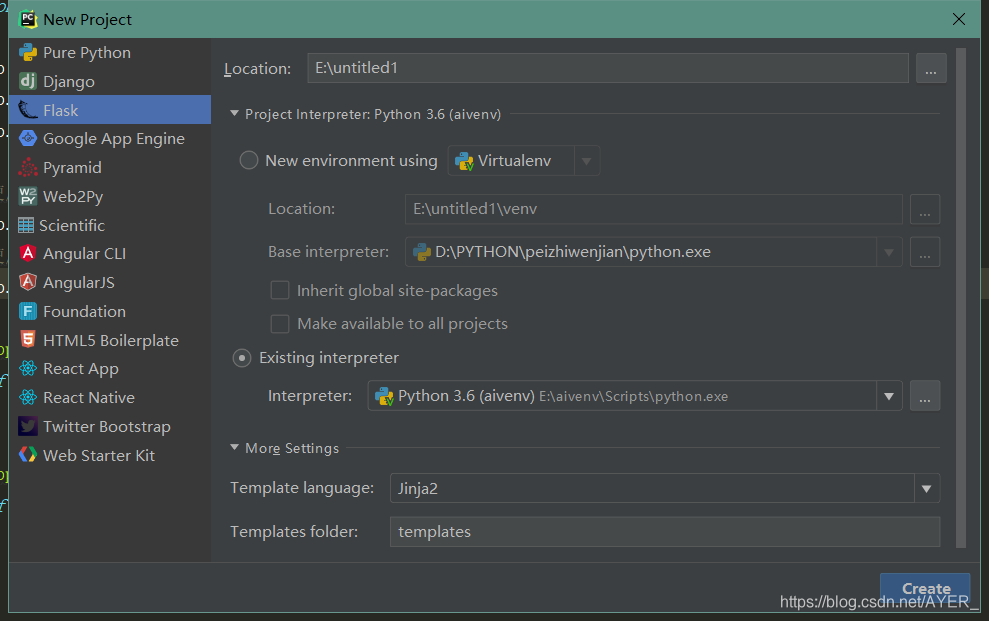Pick the AngularJS icon
Screen dimensions: 989x621
pyautogui.click(x=28, y=282)
